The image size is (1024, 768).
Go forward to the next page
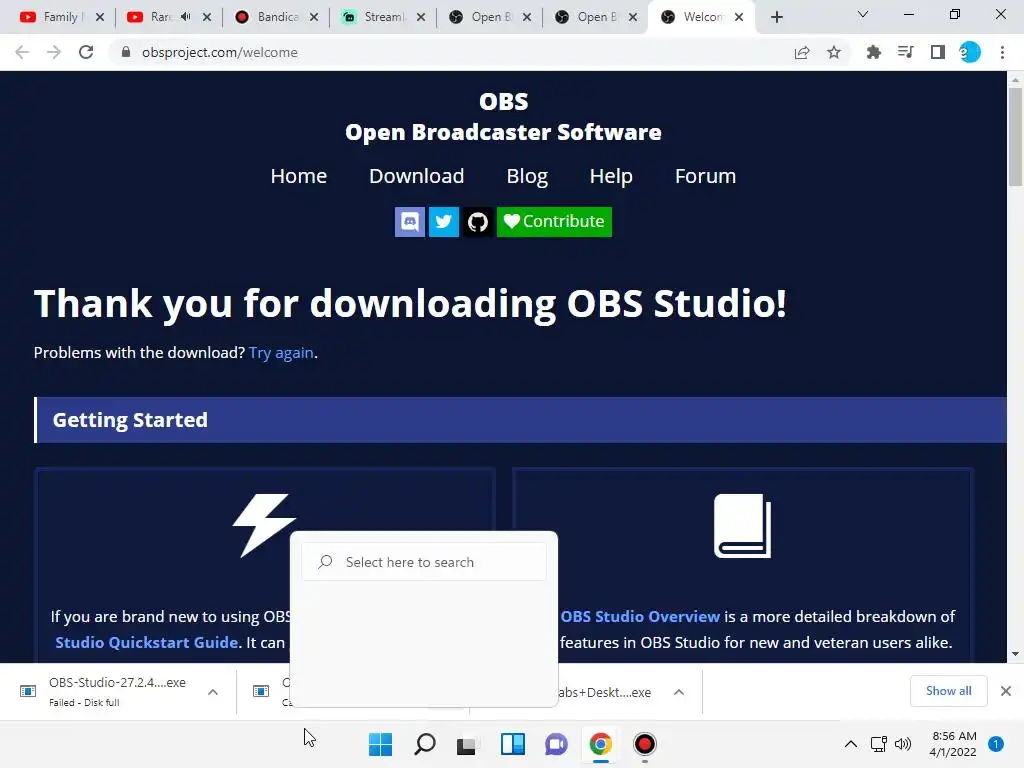[54, 52]
